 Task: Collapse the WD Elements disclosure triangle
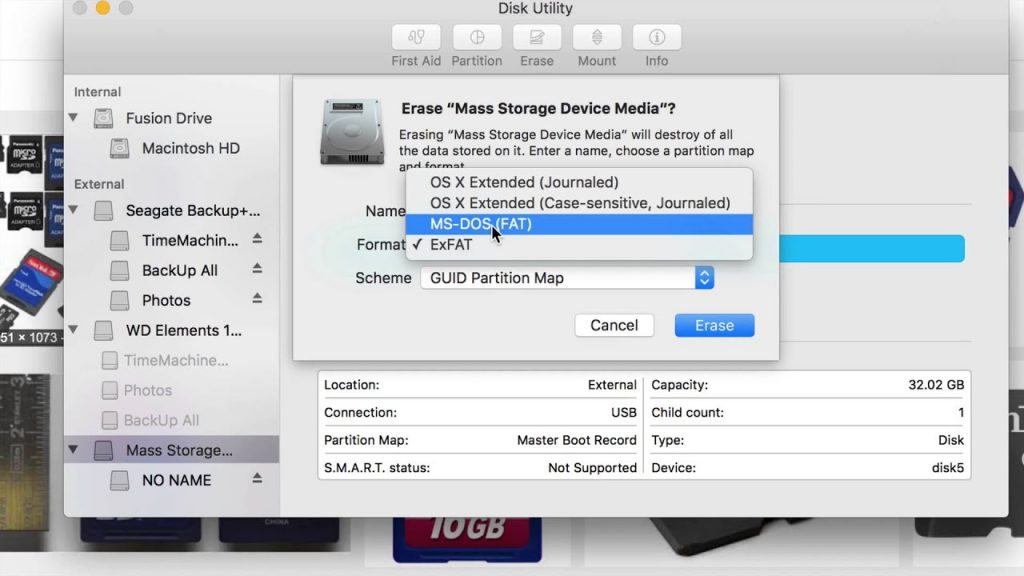coord(74,330)
